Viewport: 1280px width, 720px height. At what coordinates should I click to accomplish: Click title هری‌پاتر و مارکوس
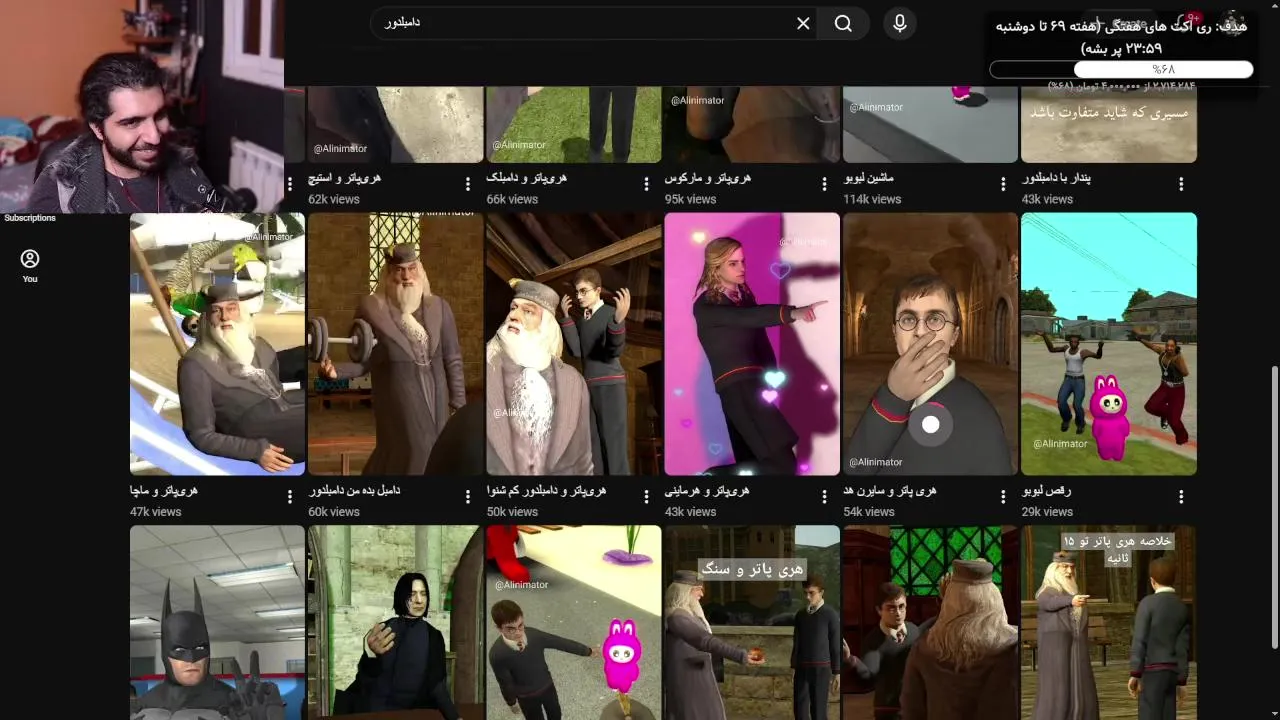coord(707,178)
